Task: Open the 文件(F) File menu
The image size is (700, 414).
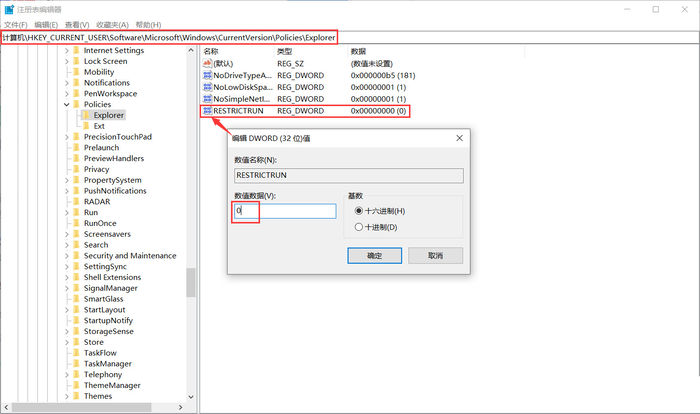Action: (16, 25)
